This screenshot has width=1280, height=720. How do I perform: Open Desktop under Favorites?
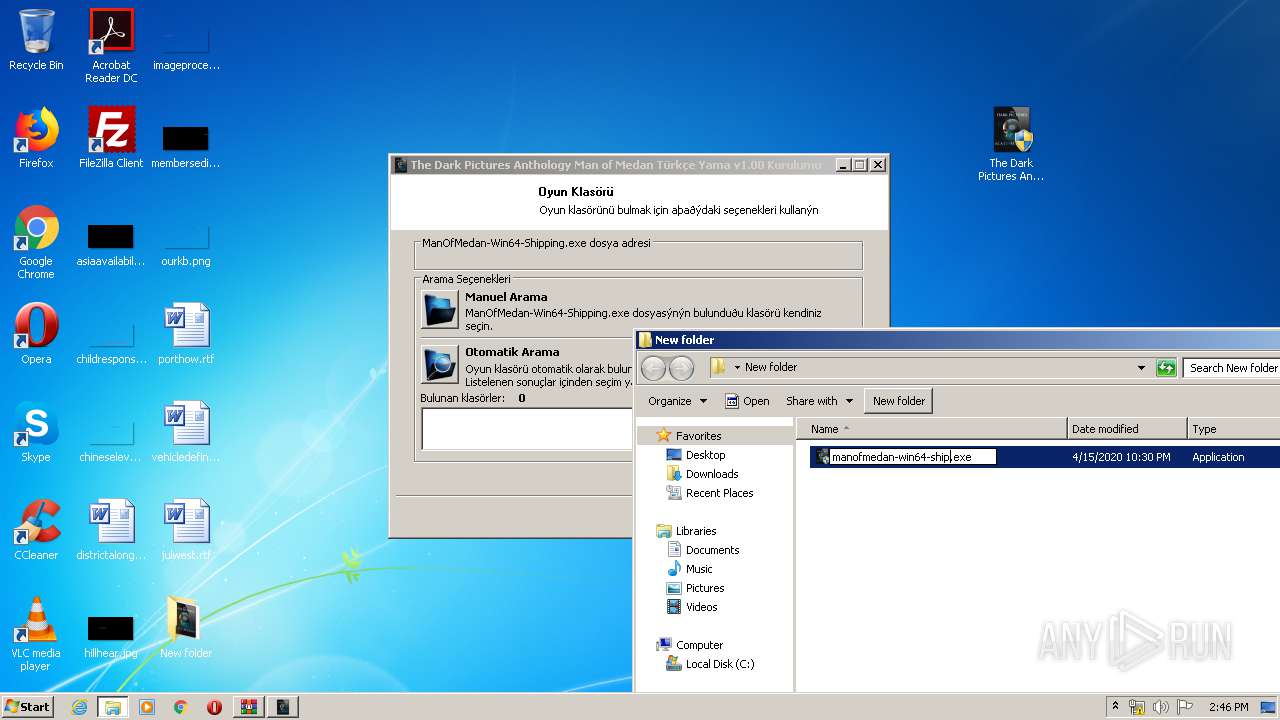click(x=705, y=455)
